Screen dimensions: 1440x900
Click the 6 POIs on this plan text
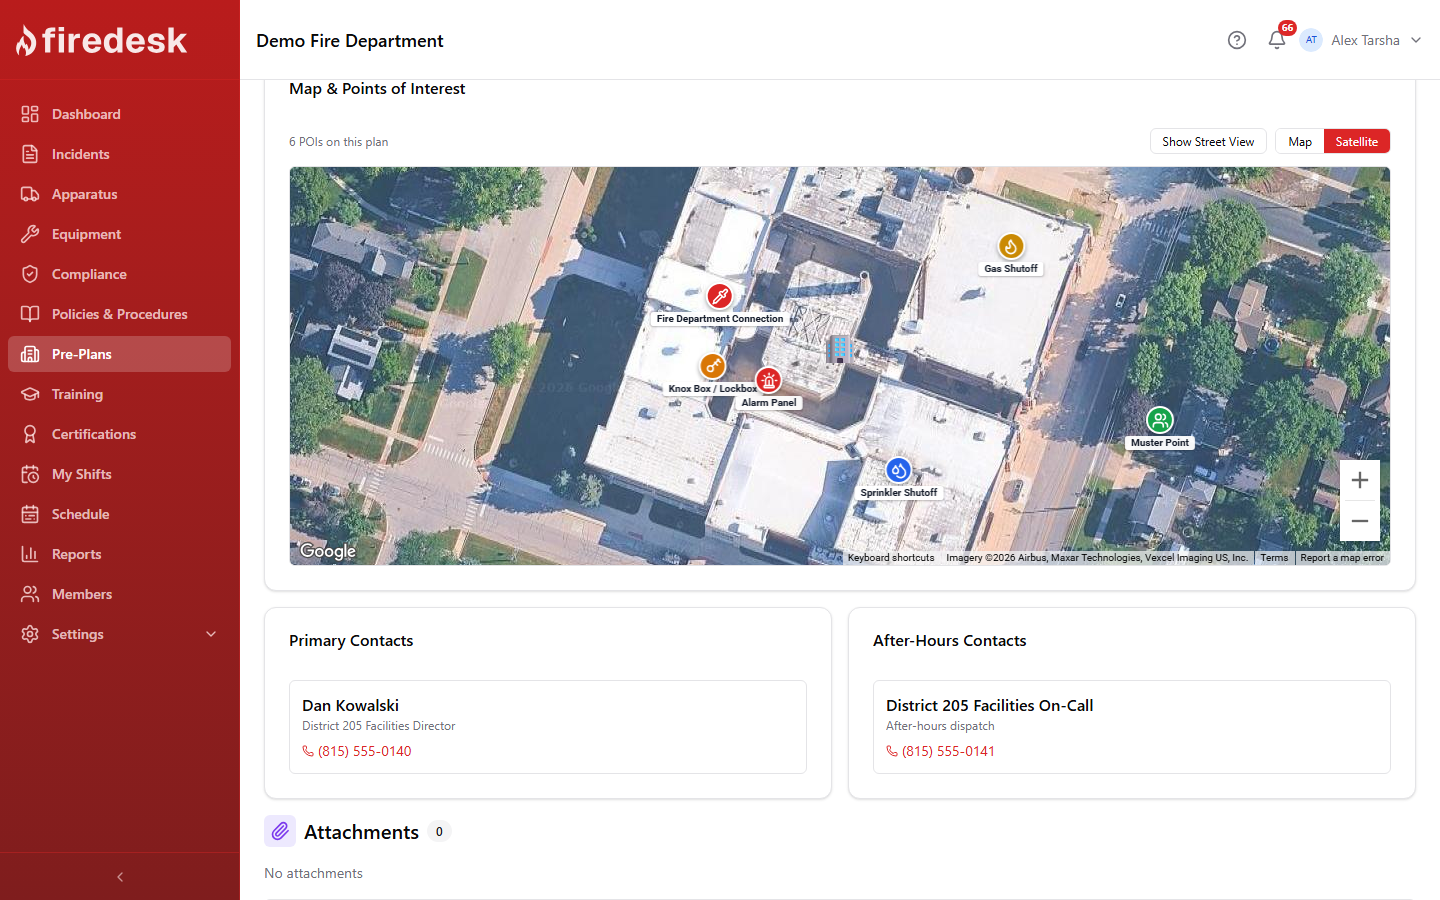coord(338,142)
